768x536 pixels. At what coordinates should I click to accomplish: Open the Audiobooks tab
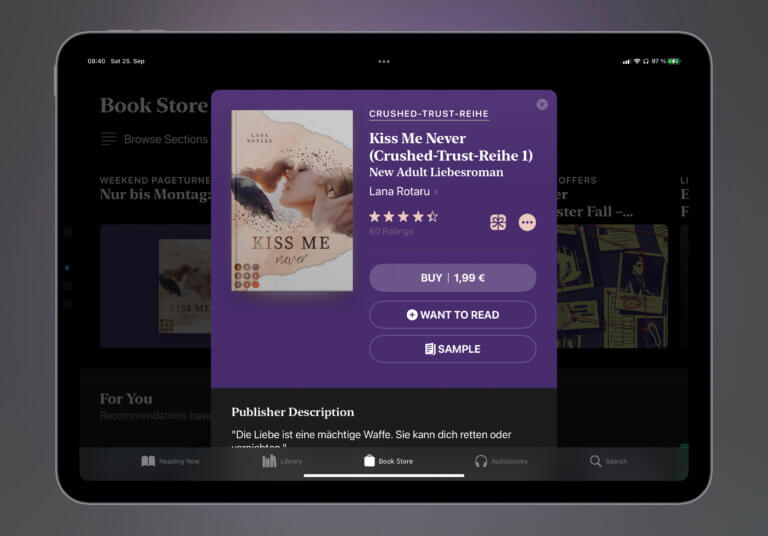(501, 461)
